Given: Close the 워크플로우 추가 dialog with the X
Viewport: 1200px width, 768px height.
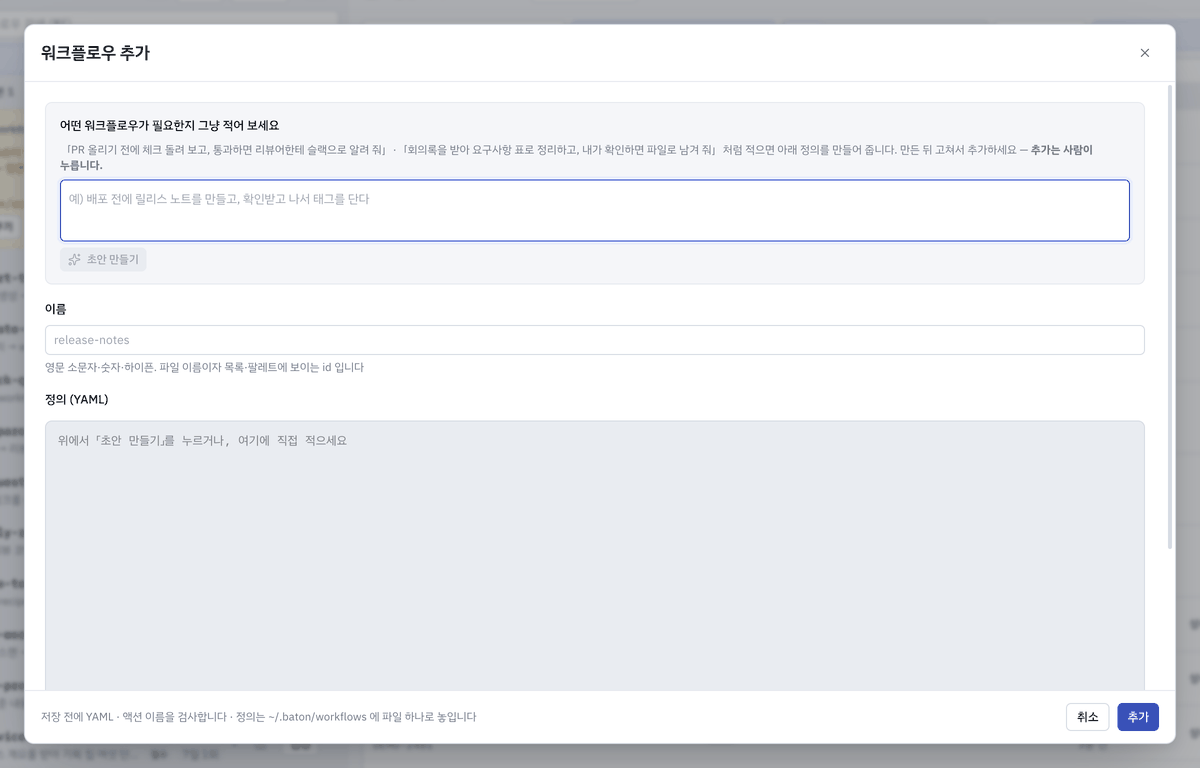Looking at the screenshot, I should click(1145, 53).
